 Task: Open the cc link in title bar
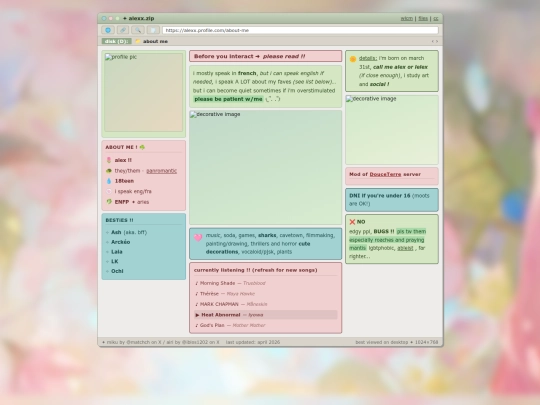(x=436, y=19)
